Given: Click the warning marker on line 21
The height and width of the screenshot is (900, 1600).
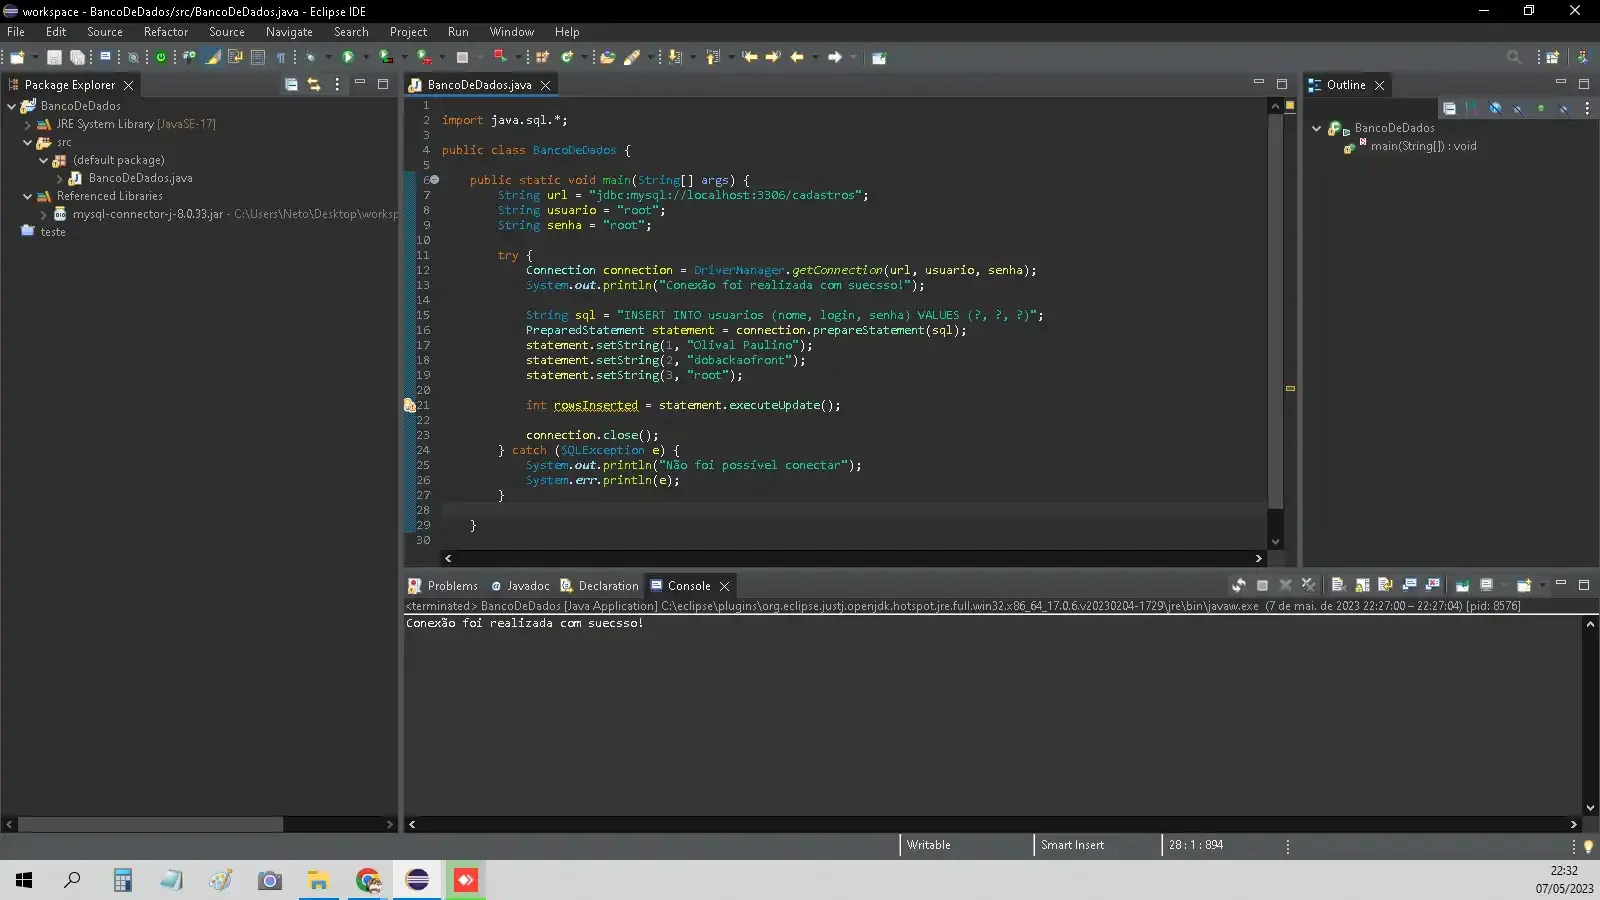Looking at the screenshot, I should [x=409, y=405].
